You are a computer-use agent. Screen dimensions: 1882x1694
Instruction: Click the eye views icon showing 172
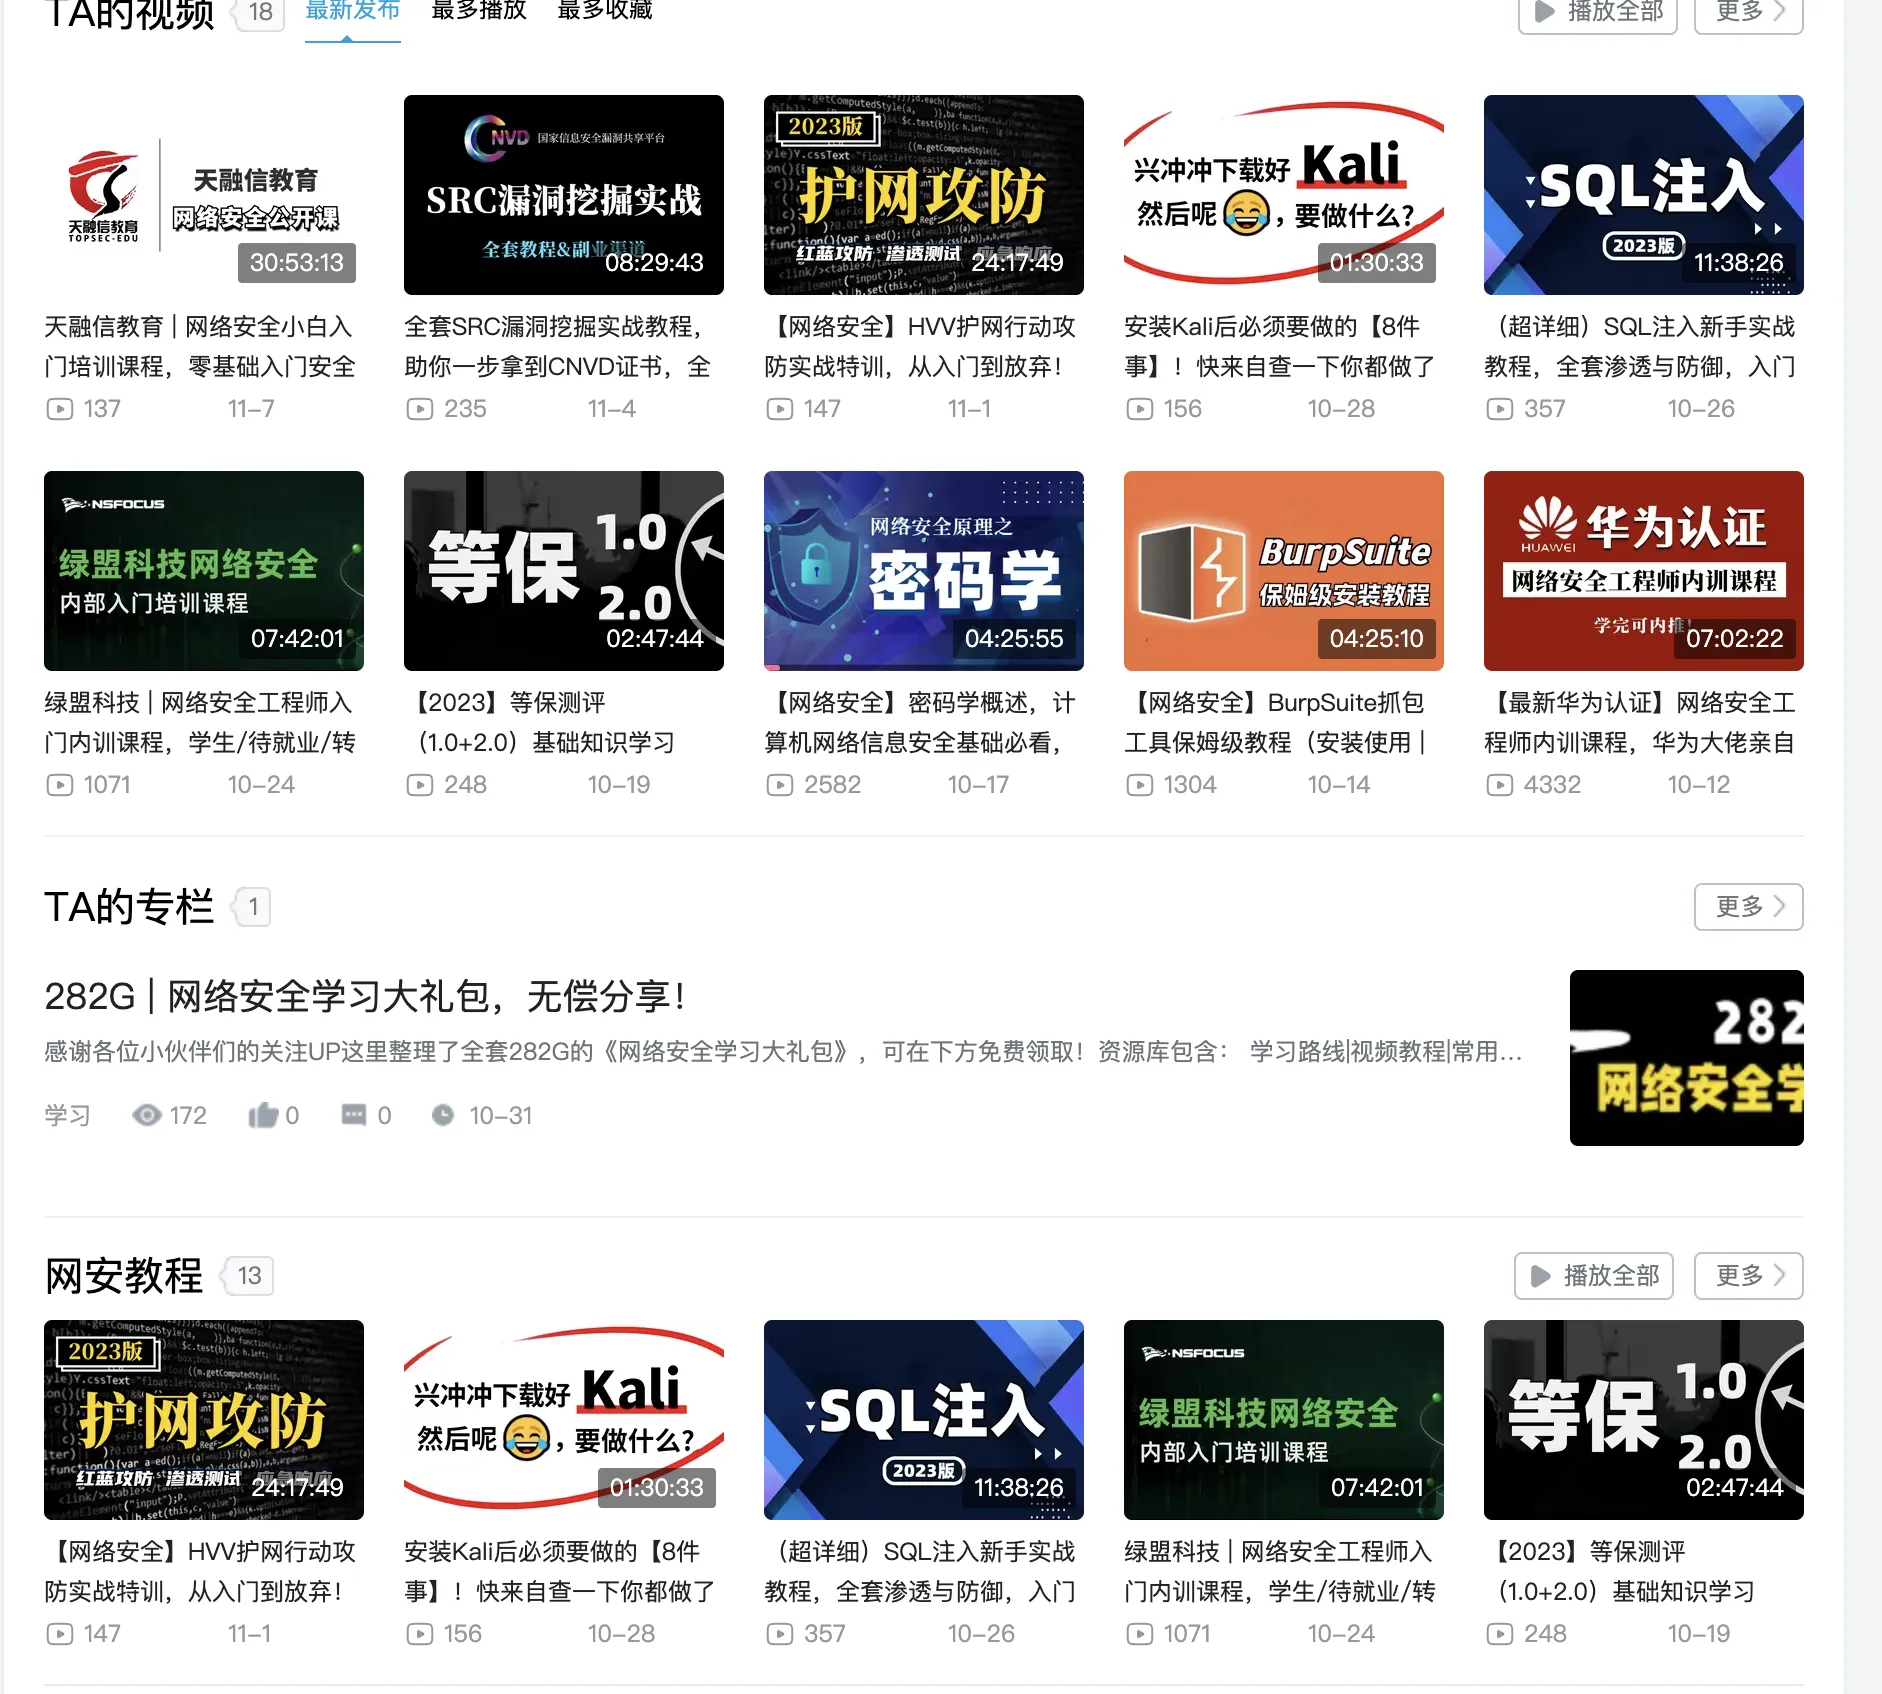click(147, 1115)
